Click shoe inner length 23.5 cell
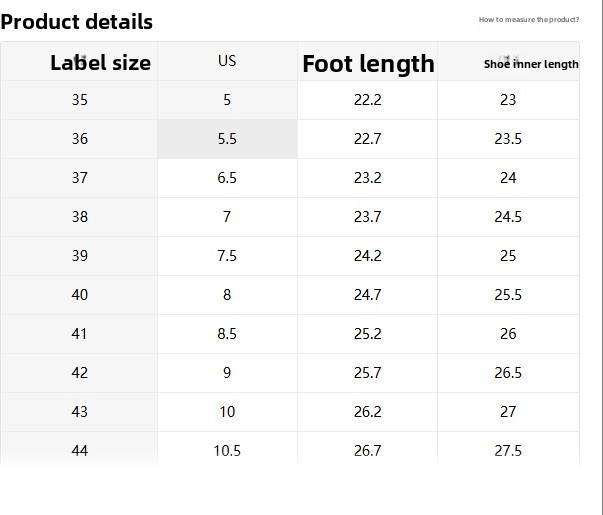This screenshot has width=603, height=515. [508, 139]
